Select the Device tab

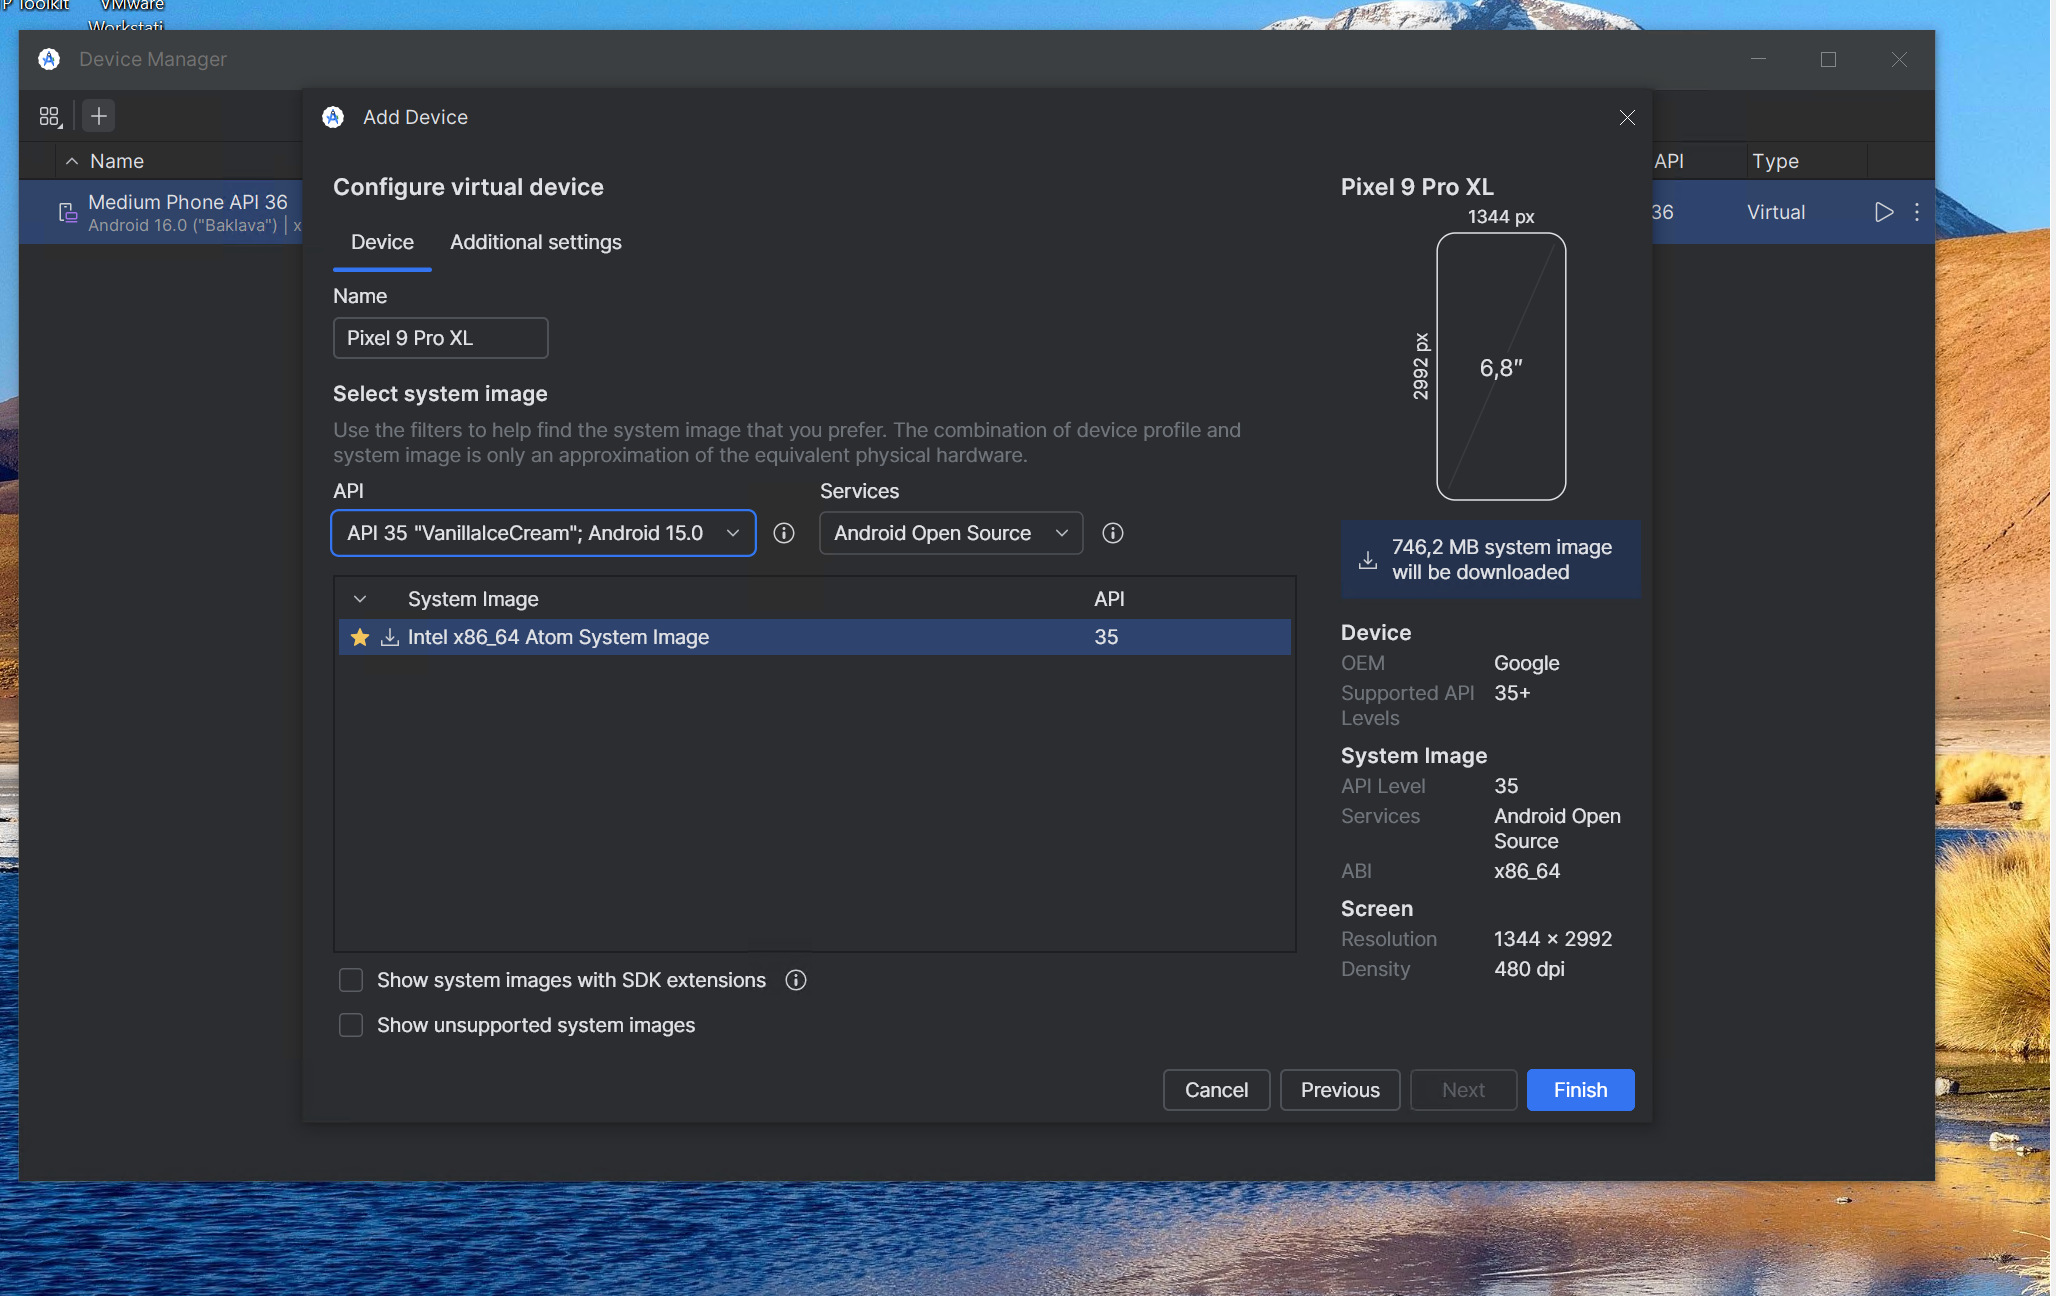pyautogui.click(x=382, y=242)
